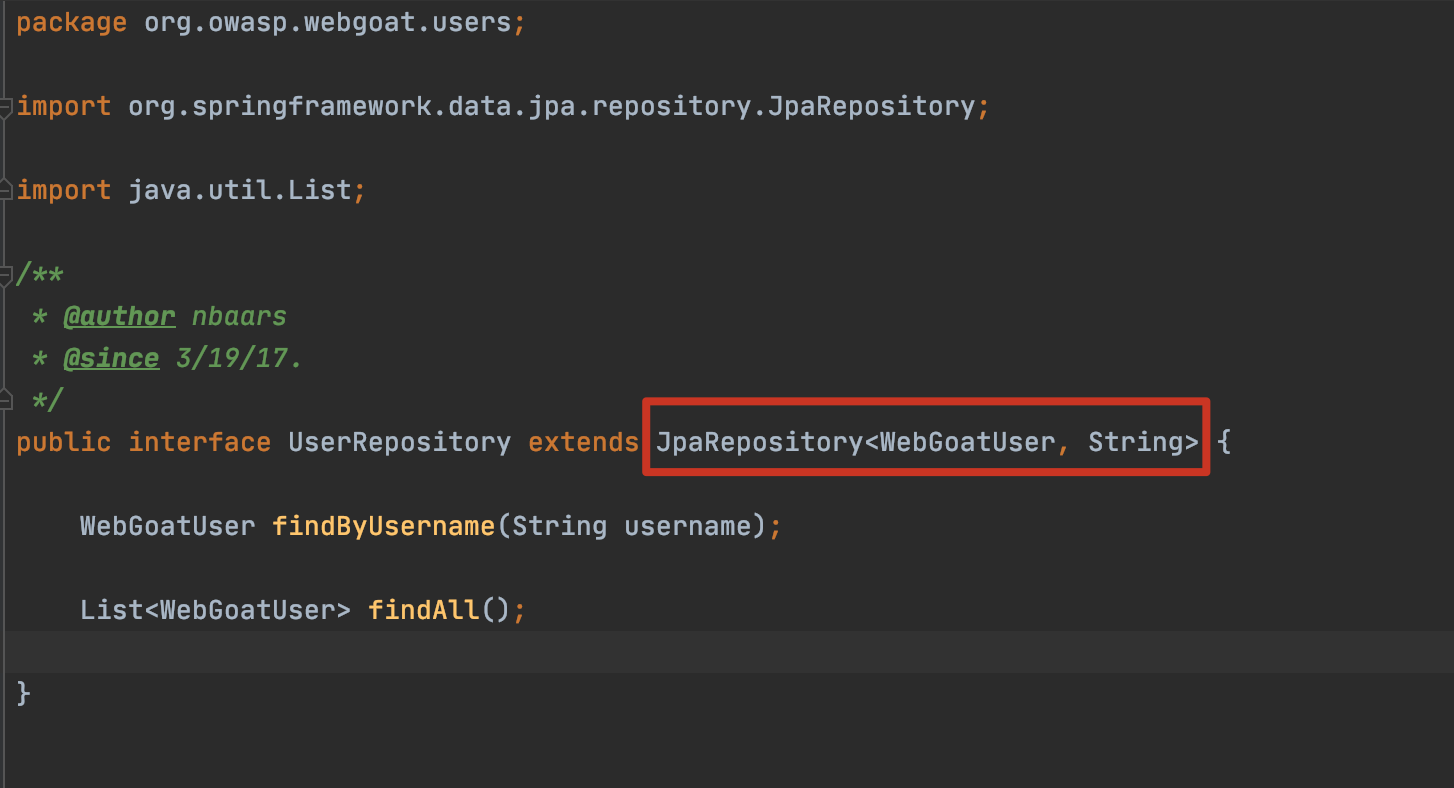Image resolution: width=1454 pixels, height=788 pixels.
Task: Click JpaRepository in the extends clause
Action: 758,442
